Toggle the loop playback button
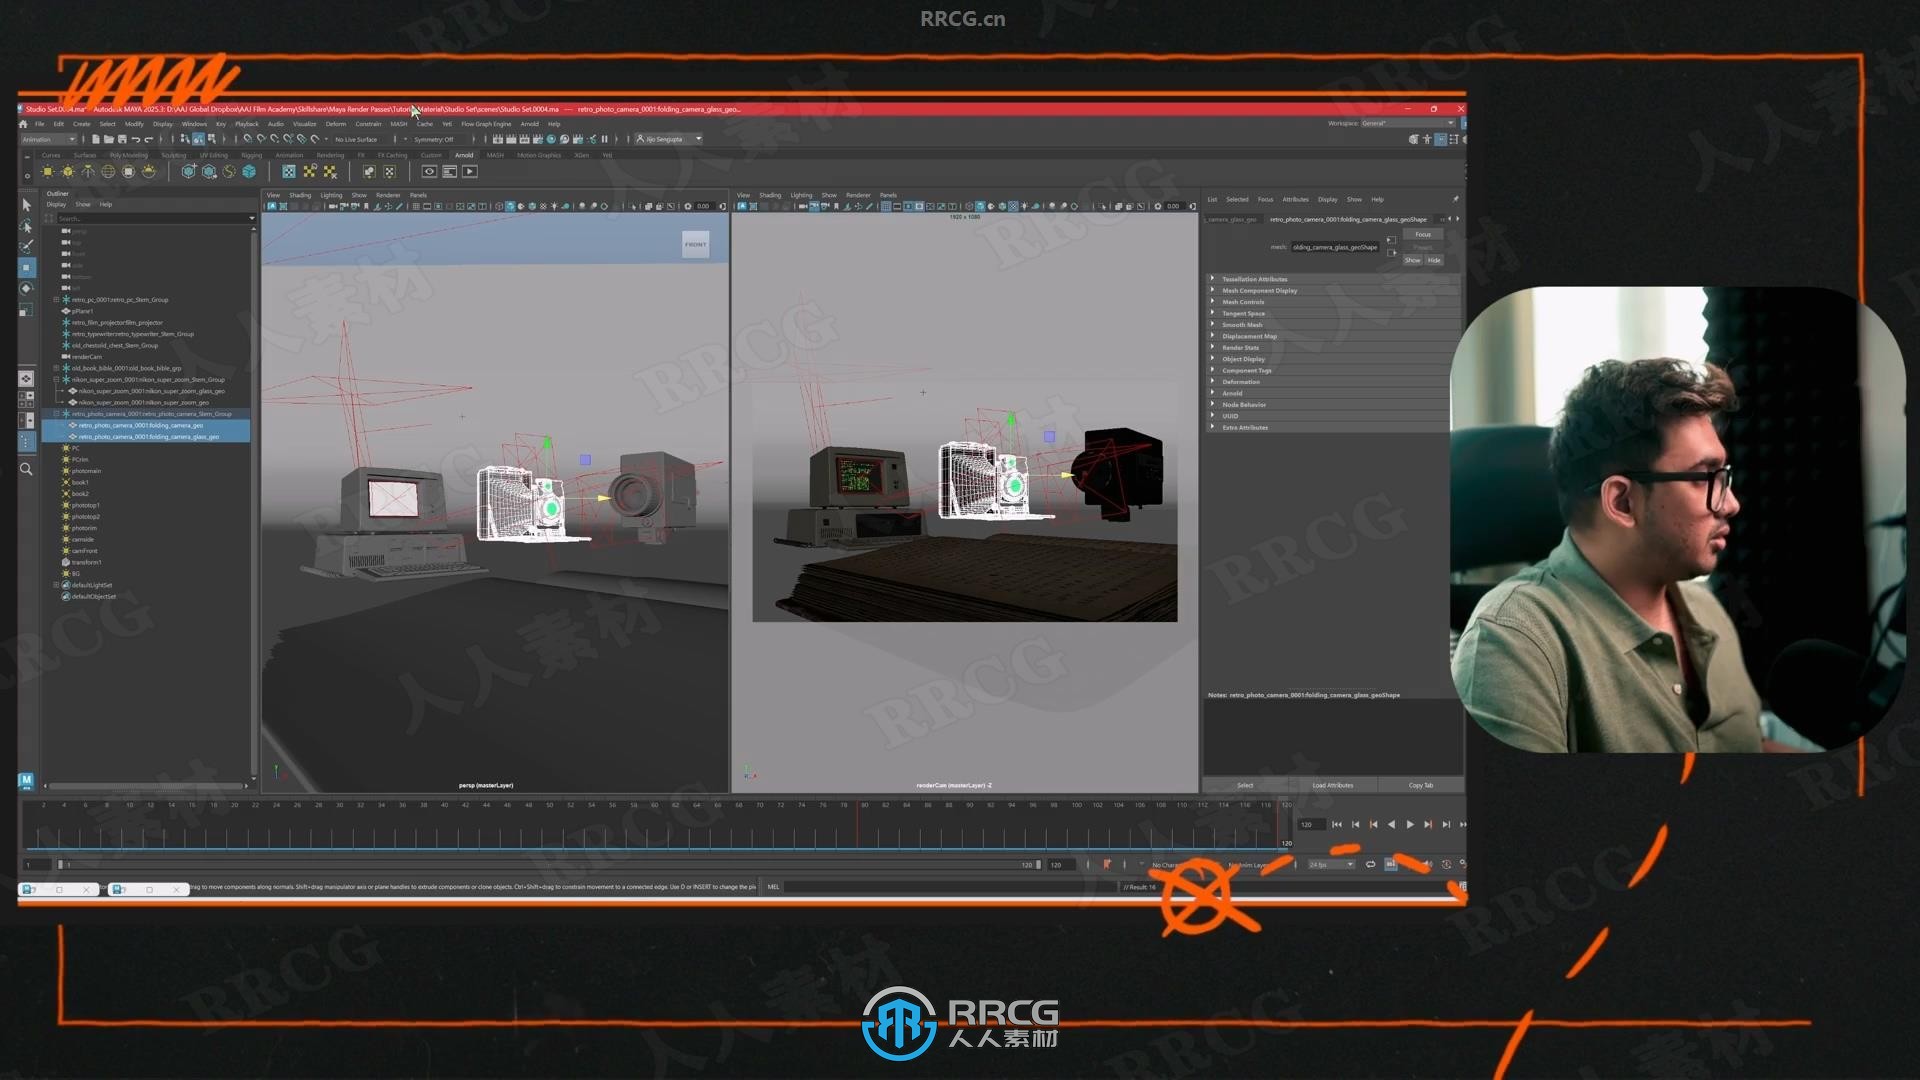Screen dimensions: 1920x1080 point(1370,864)
